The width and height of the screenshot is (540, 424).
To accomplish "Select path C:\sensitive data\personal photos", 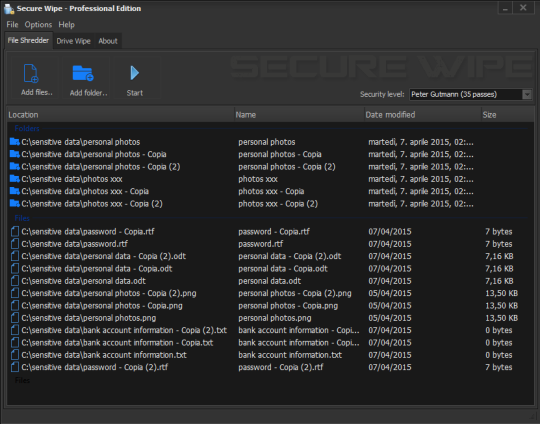I will [x=81, y=142].
